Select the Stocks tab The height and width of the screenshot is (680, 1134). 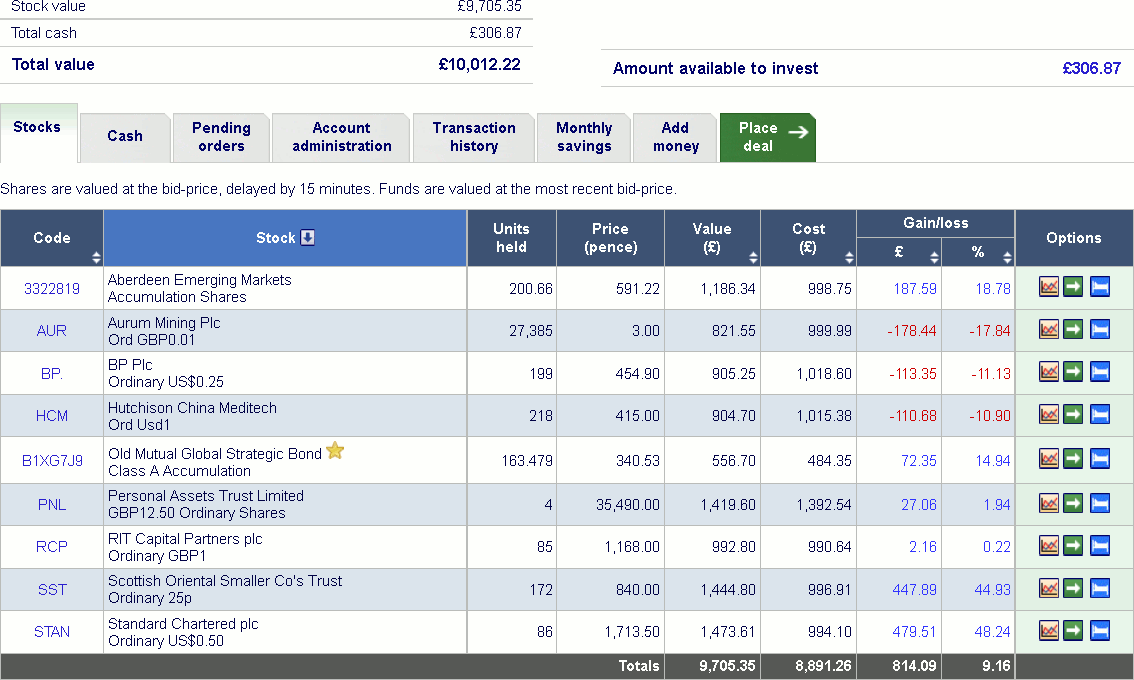[x=38, y=132]
